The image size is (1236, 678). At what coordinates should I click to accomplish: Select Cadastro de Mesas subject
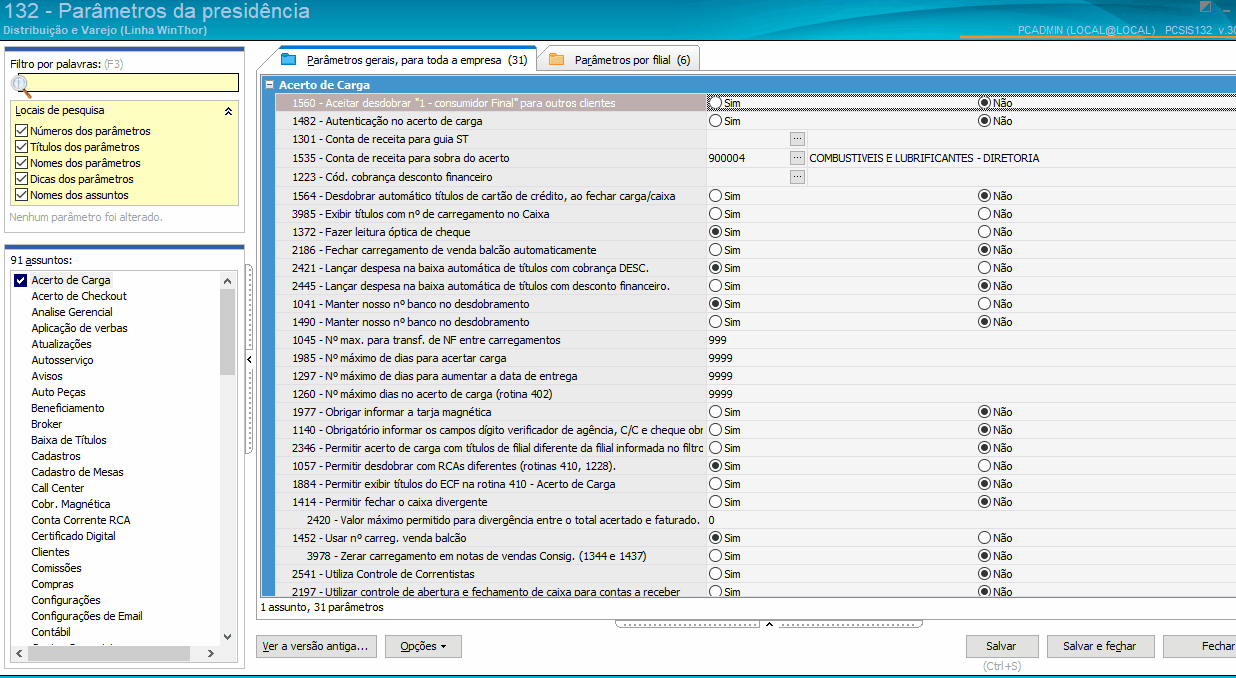[78, 472]
